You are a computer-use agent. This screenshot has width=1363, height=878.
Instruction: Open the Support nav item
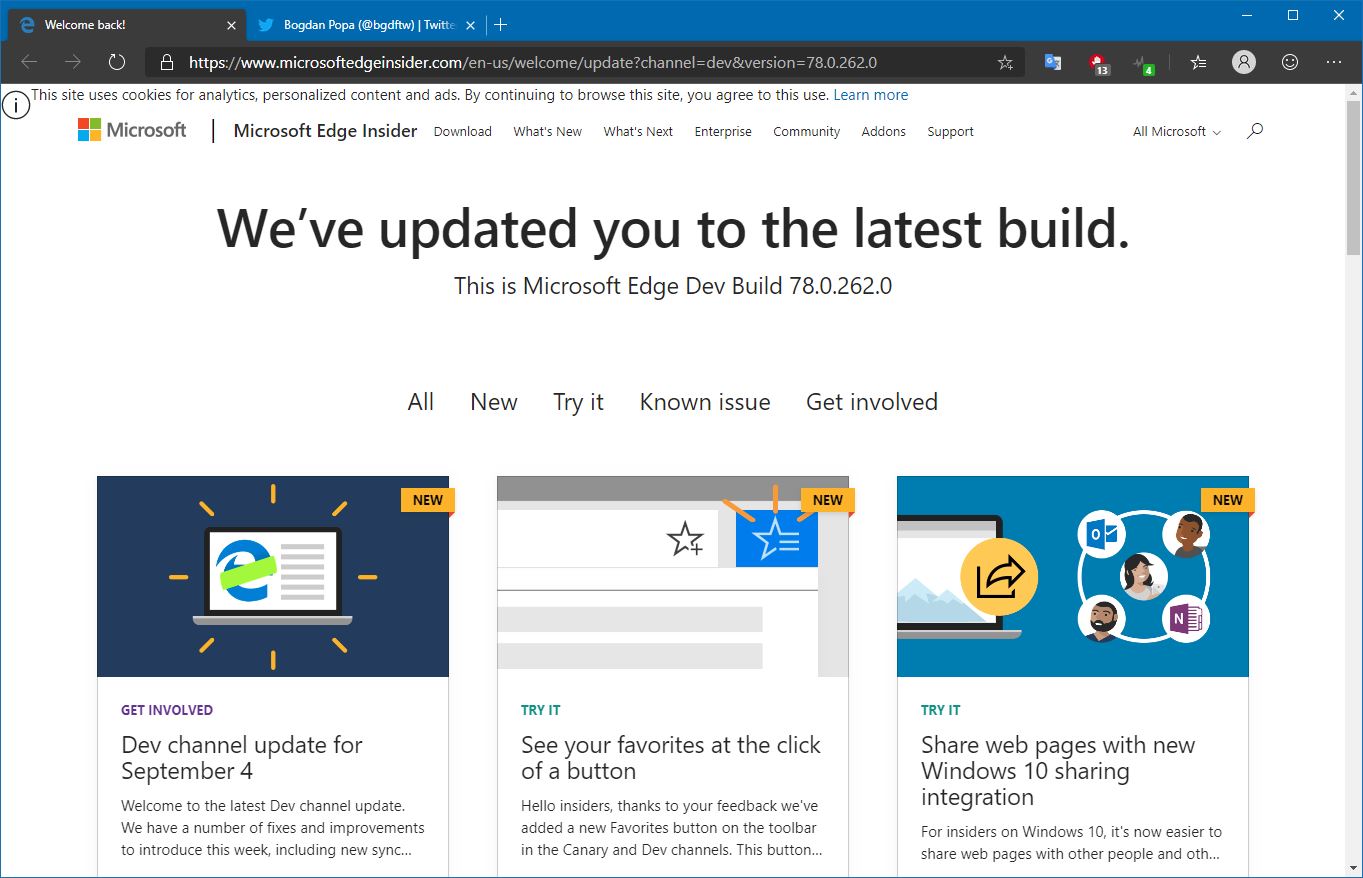[950, 131]
